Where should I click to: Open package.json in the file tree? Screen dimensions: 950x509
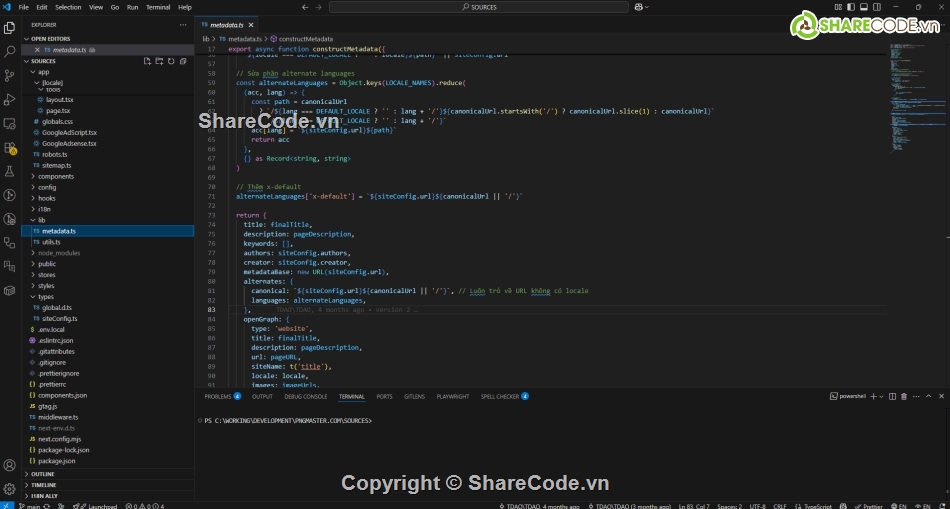[108, 461]
